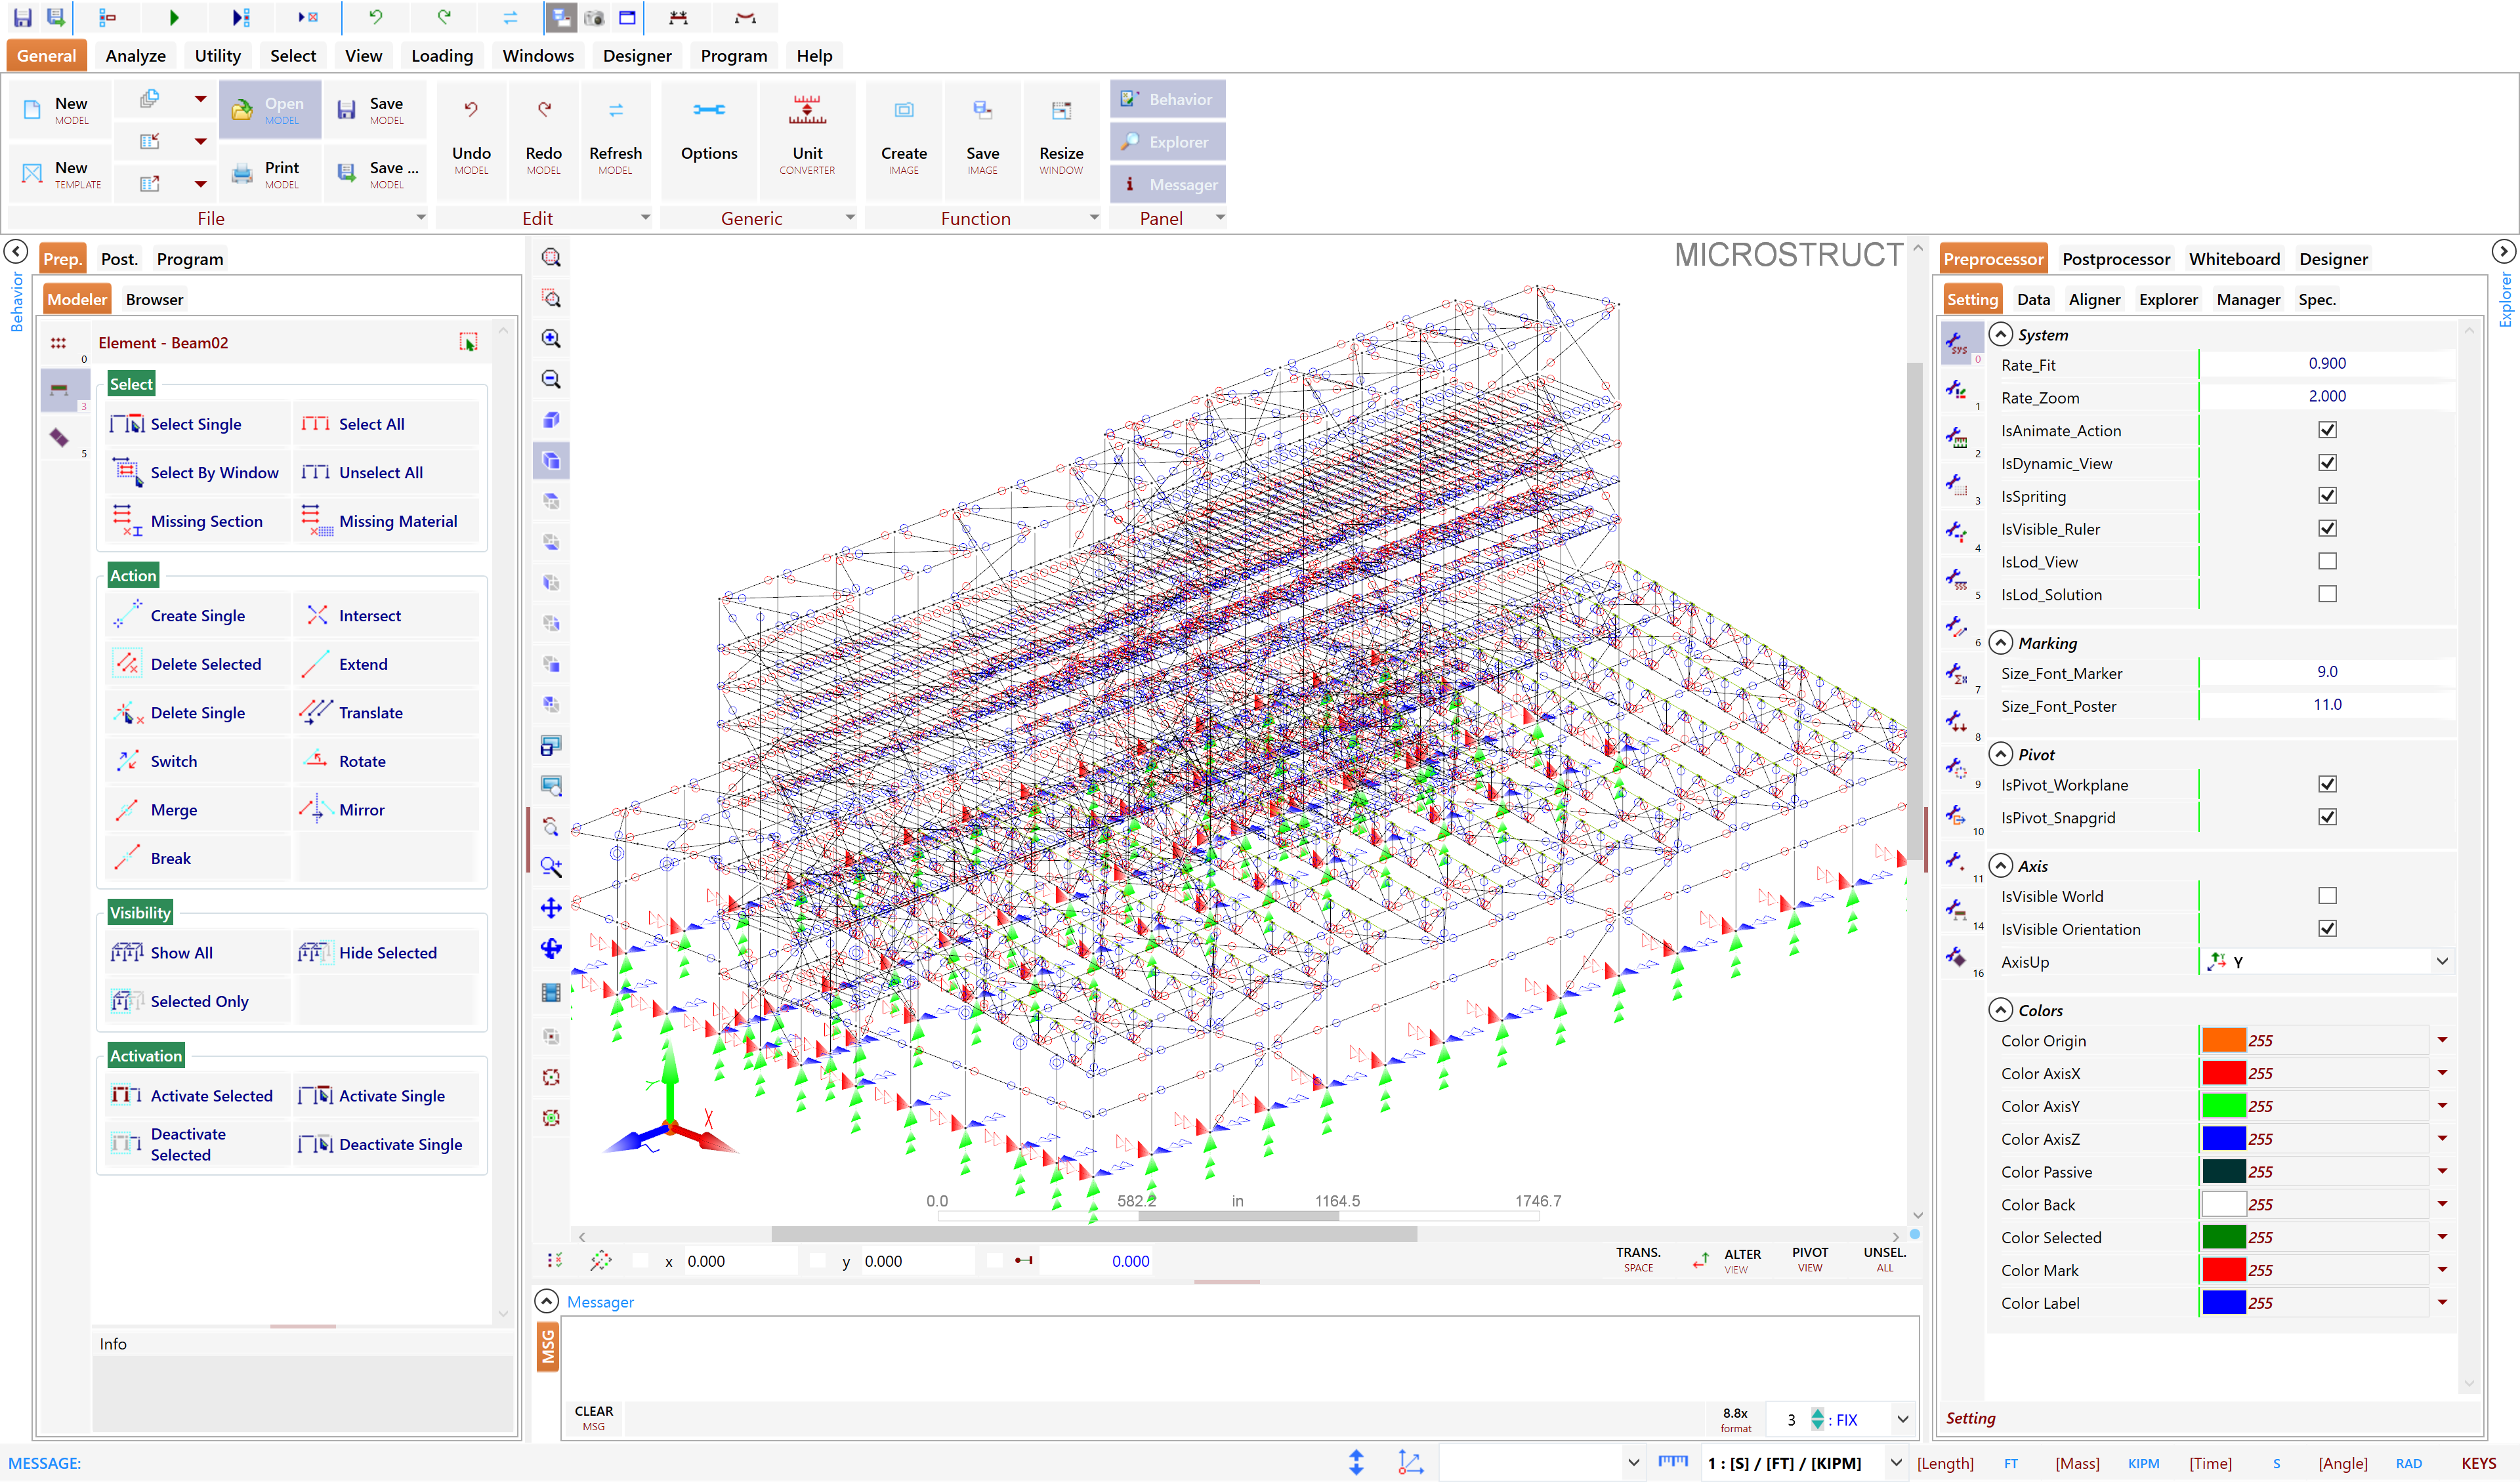Click the Break tool icon
This screenshot has width=2520, height=1482.
(x=127, y=857)
